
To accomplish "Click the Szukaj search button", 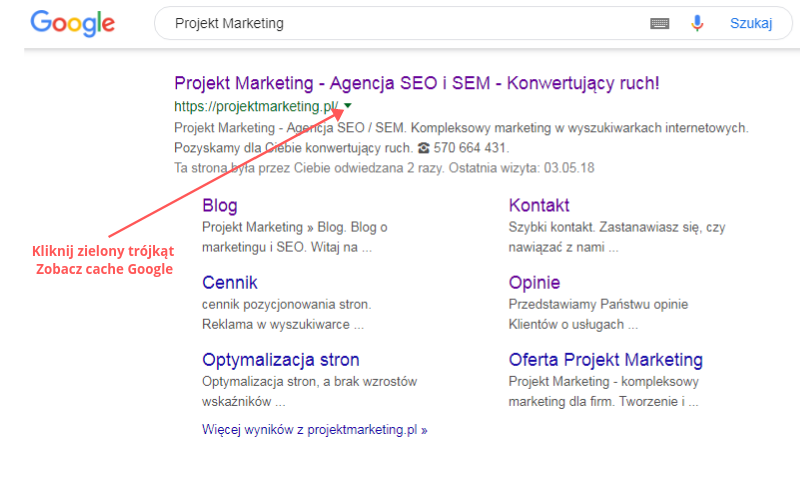I will click(751, 23).
